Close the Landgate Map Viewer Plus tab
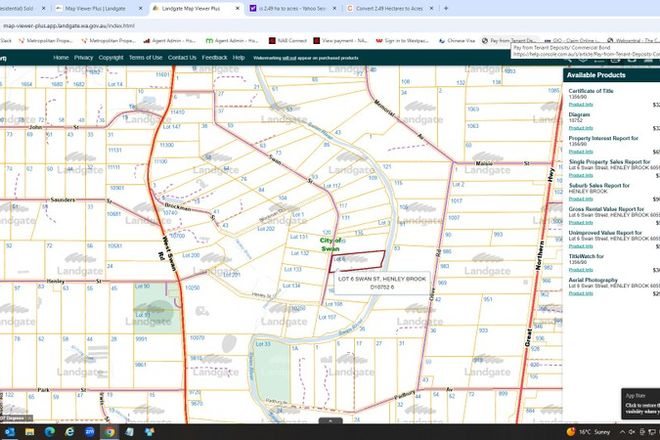The height and width of the screenshot is (440, 660). [235, 7]
